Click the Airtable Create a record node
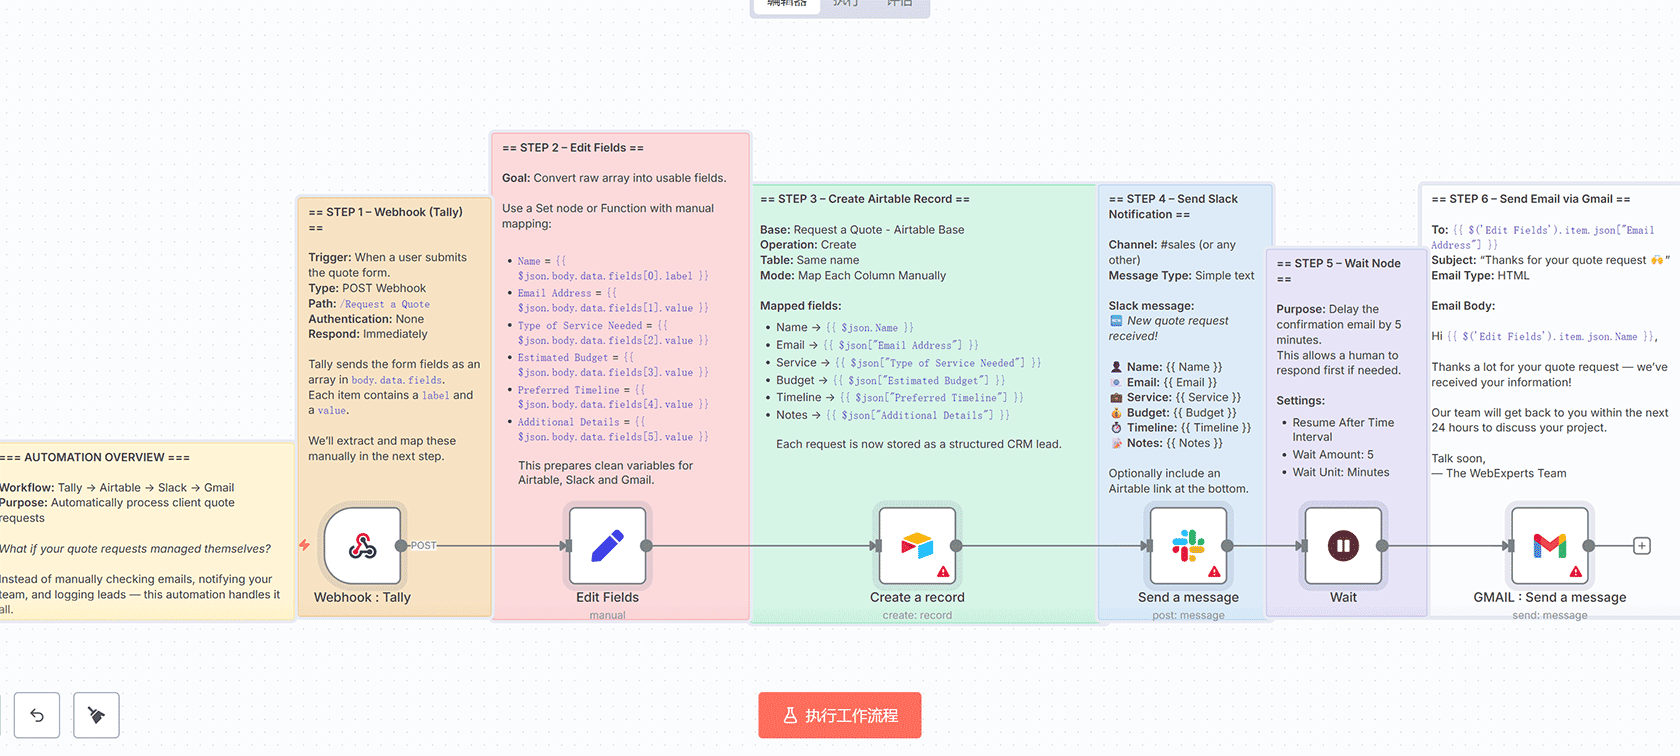 coord(916,545)
